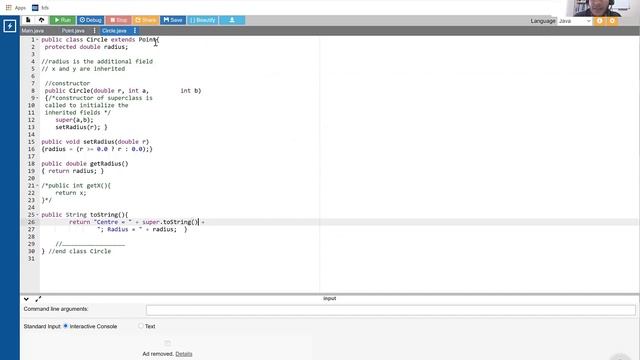
Task: Expand the console panel with the diagonal arrows icon
Action: click(x=38, y=299)
